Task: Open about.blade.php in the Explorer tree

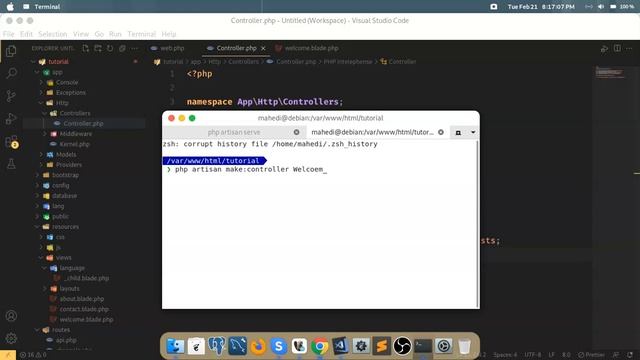Action: (x=82, y=299)
